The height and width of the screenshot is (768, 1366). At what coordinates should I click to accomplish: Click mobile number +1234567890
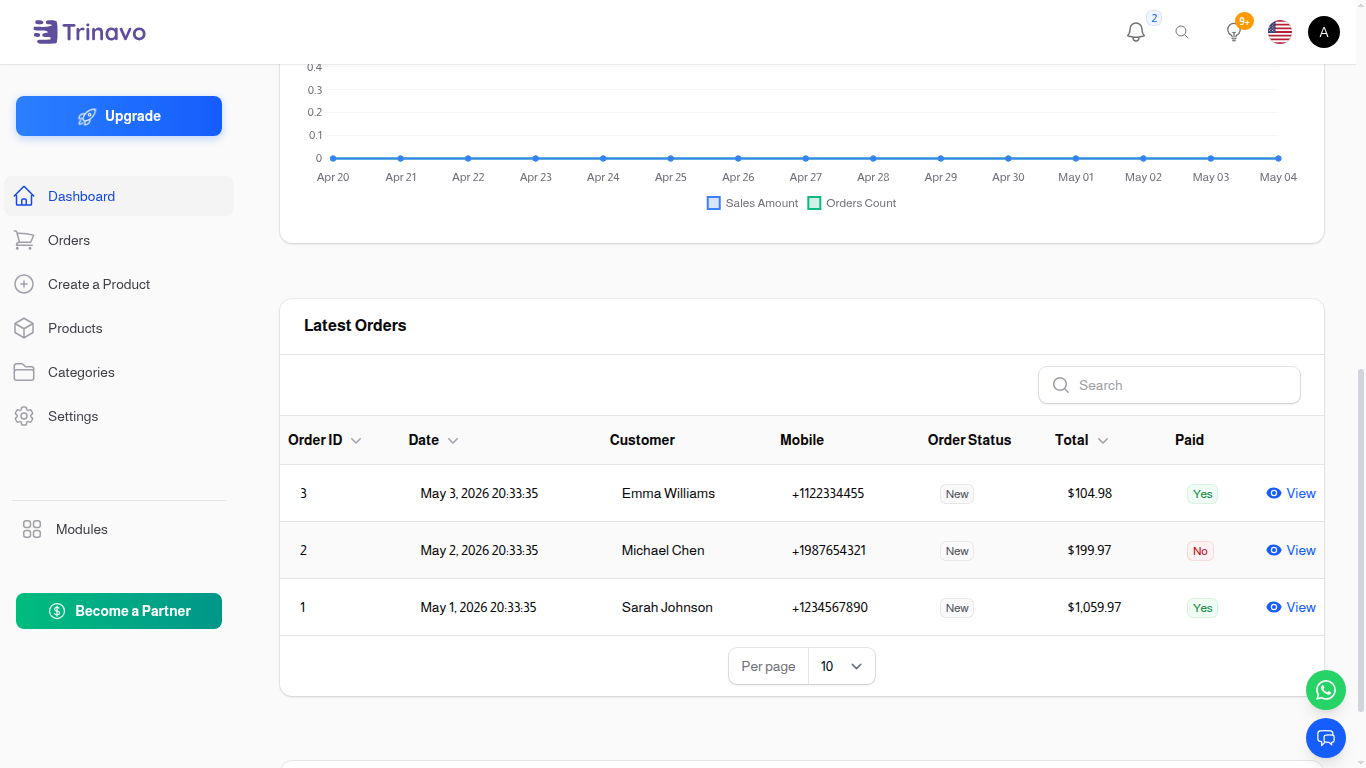pos(830,607)
